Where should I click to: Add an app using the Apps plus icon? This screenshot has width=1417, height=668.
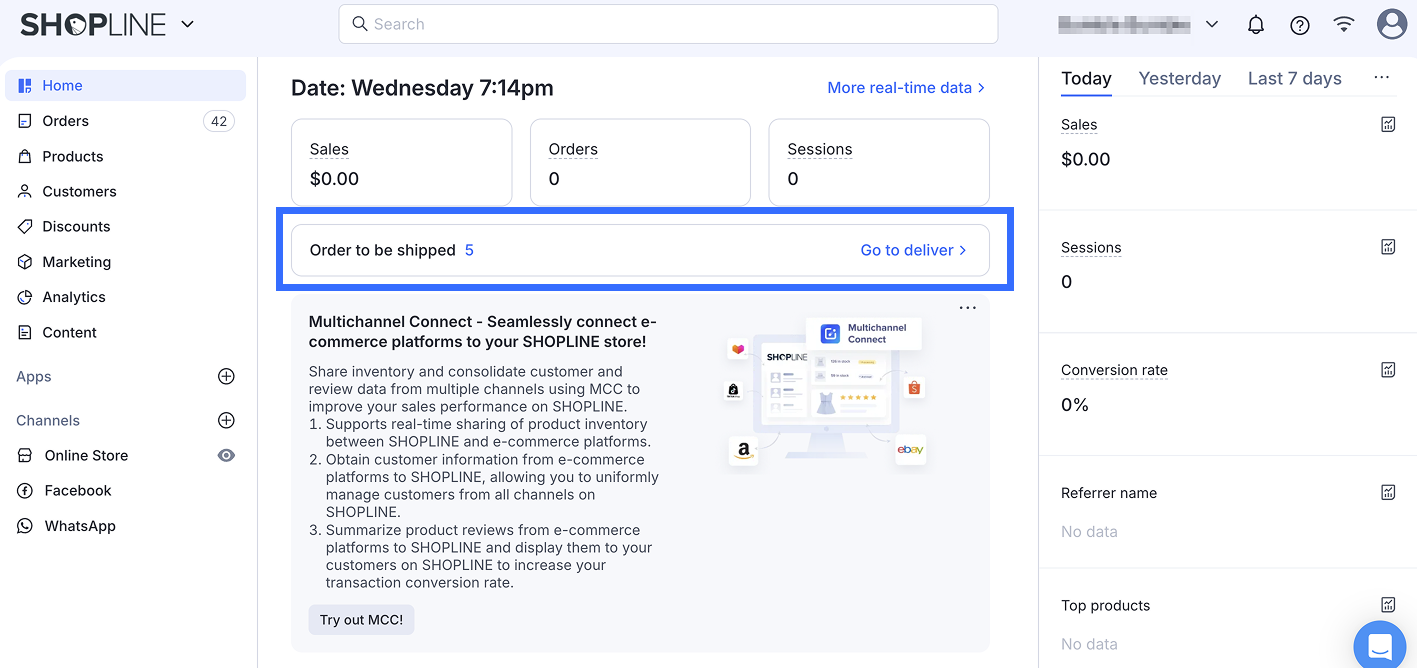coord(226,377)
